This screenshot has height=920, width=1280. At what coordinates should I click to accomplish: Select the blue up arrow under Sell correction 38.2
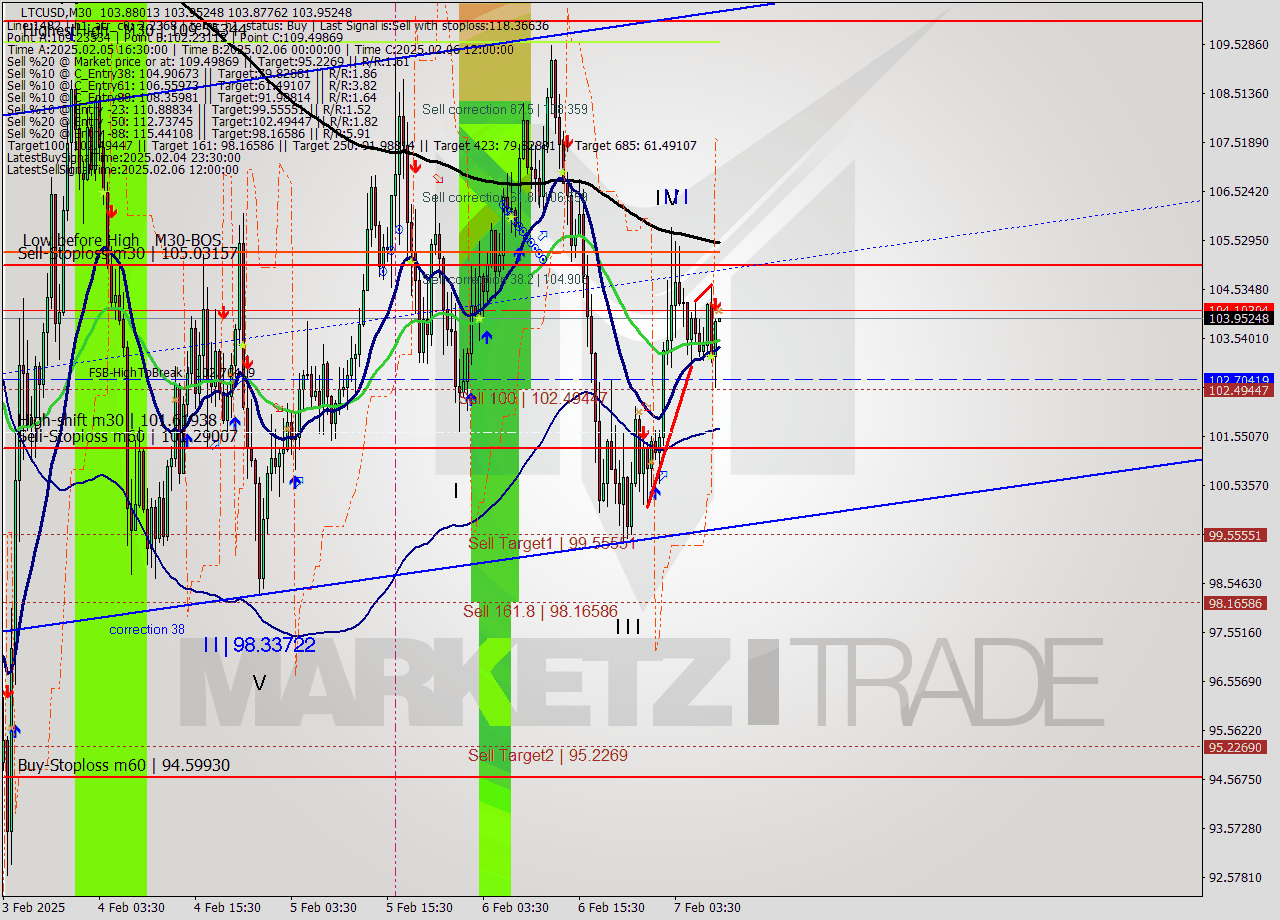click(x=487, y=336)
